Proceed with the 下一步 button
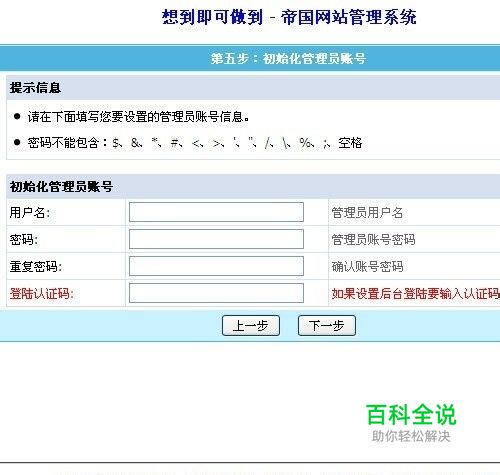 pyautogui.click(x=327, y=325)
